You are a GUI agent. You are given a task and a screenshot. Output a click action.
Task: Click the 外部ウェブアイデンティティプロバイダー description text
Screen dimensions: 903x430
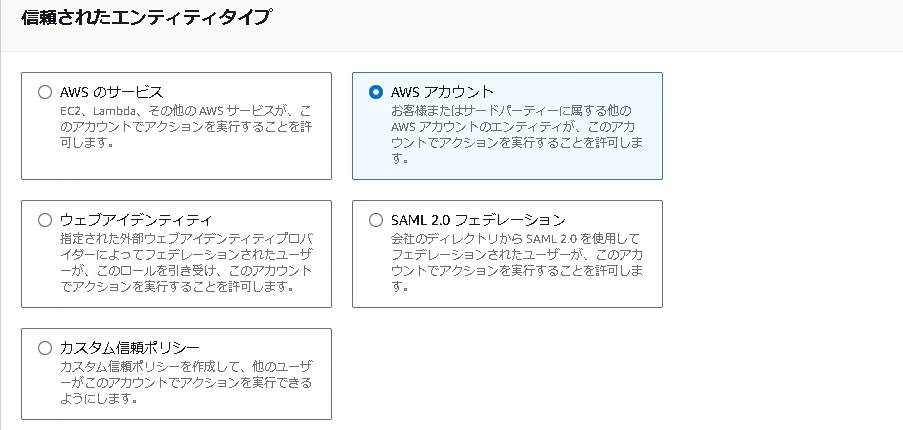point(186,262)
